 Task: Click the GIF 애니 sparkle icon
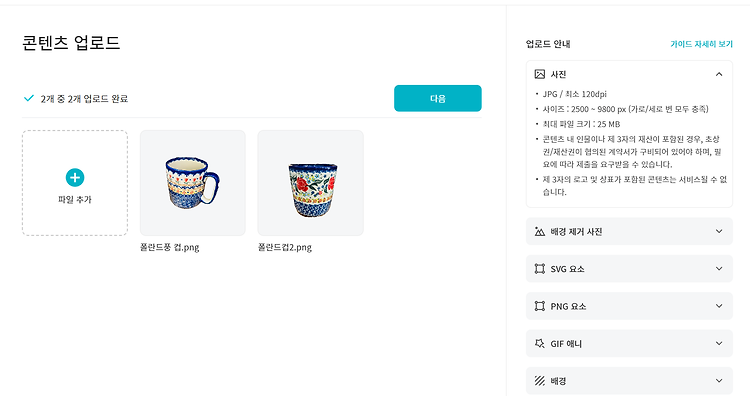pyautogui.click(x=540, y=343)
